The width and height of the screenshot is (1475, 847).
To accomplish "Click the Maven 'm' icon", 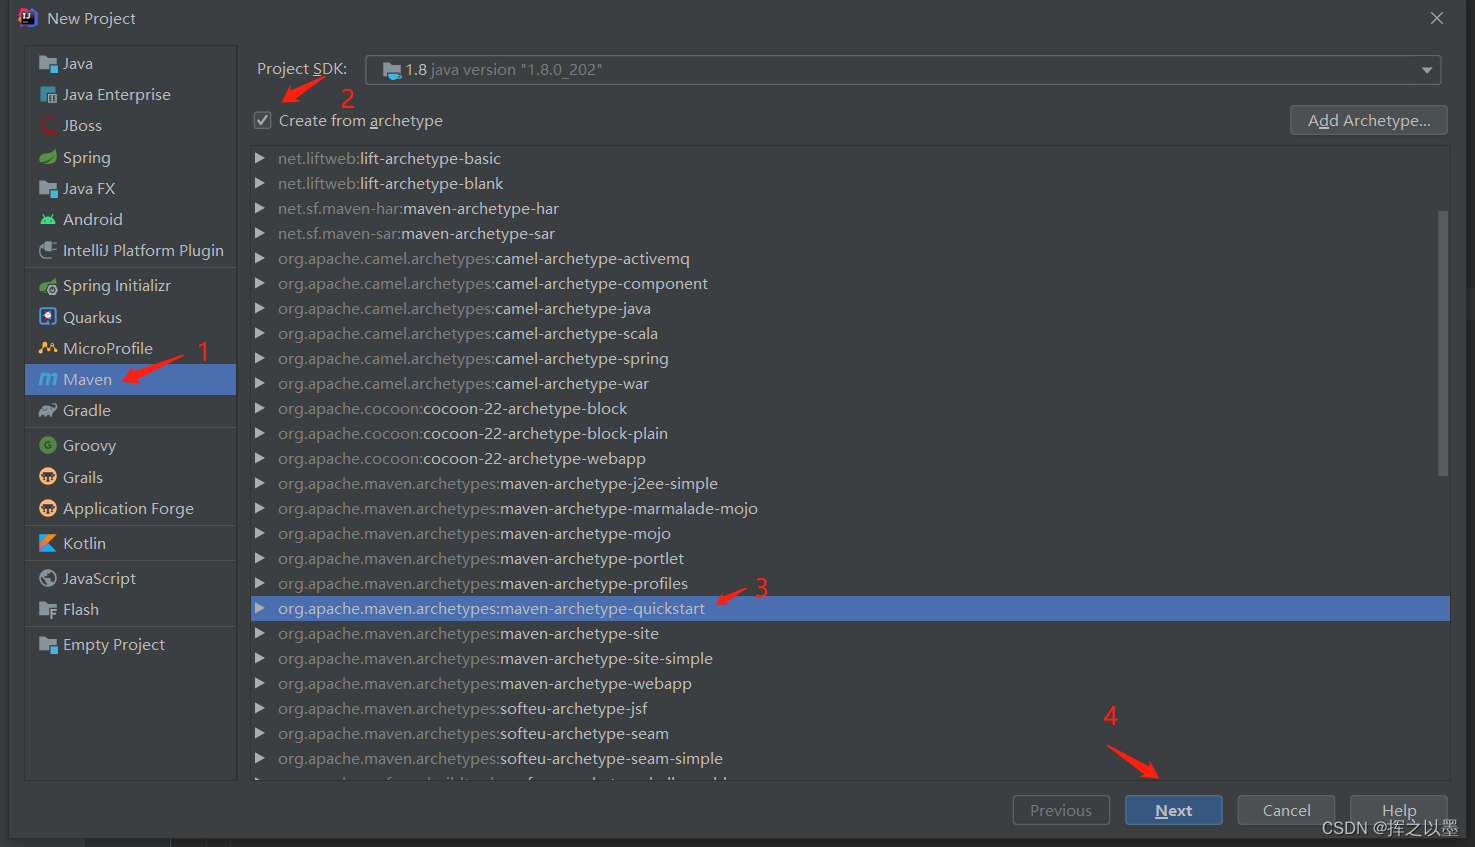I will [x=48, y=379].
